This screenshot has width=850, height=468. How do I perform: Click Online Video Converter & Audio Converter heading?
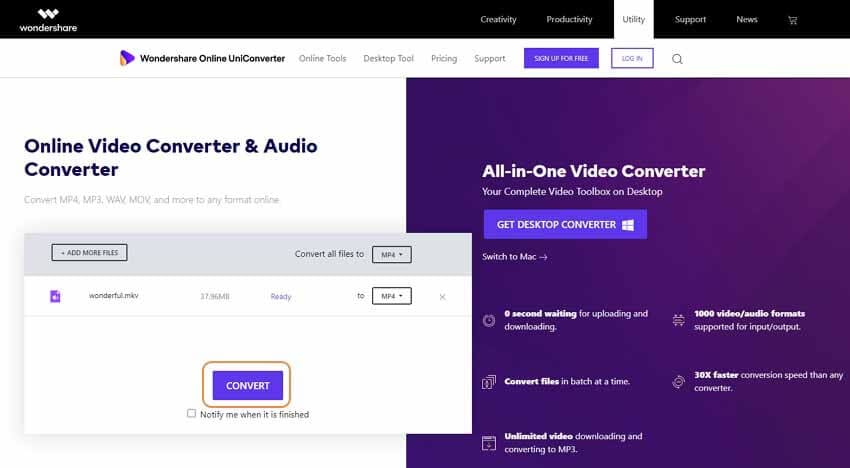point(171,157)
